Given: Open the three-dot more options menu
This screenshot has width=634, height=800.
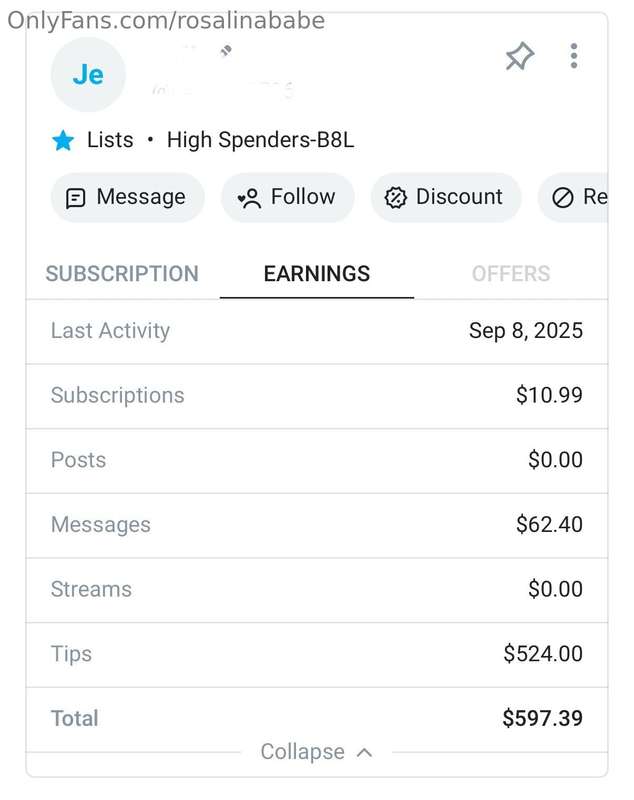Looking at the screenshot, I should pyautogui.click(x=574, y=56).
